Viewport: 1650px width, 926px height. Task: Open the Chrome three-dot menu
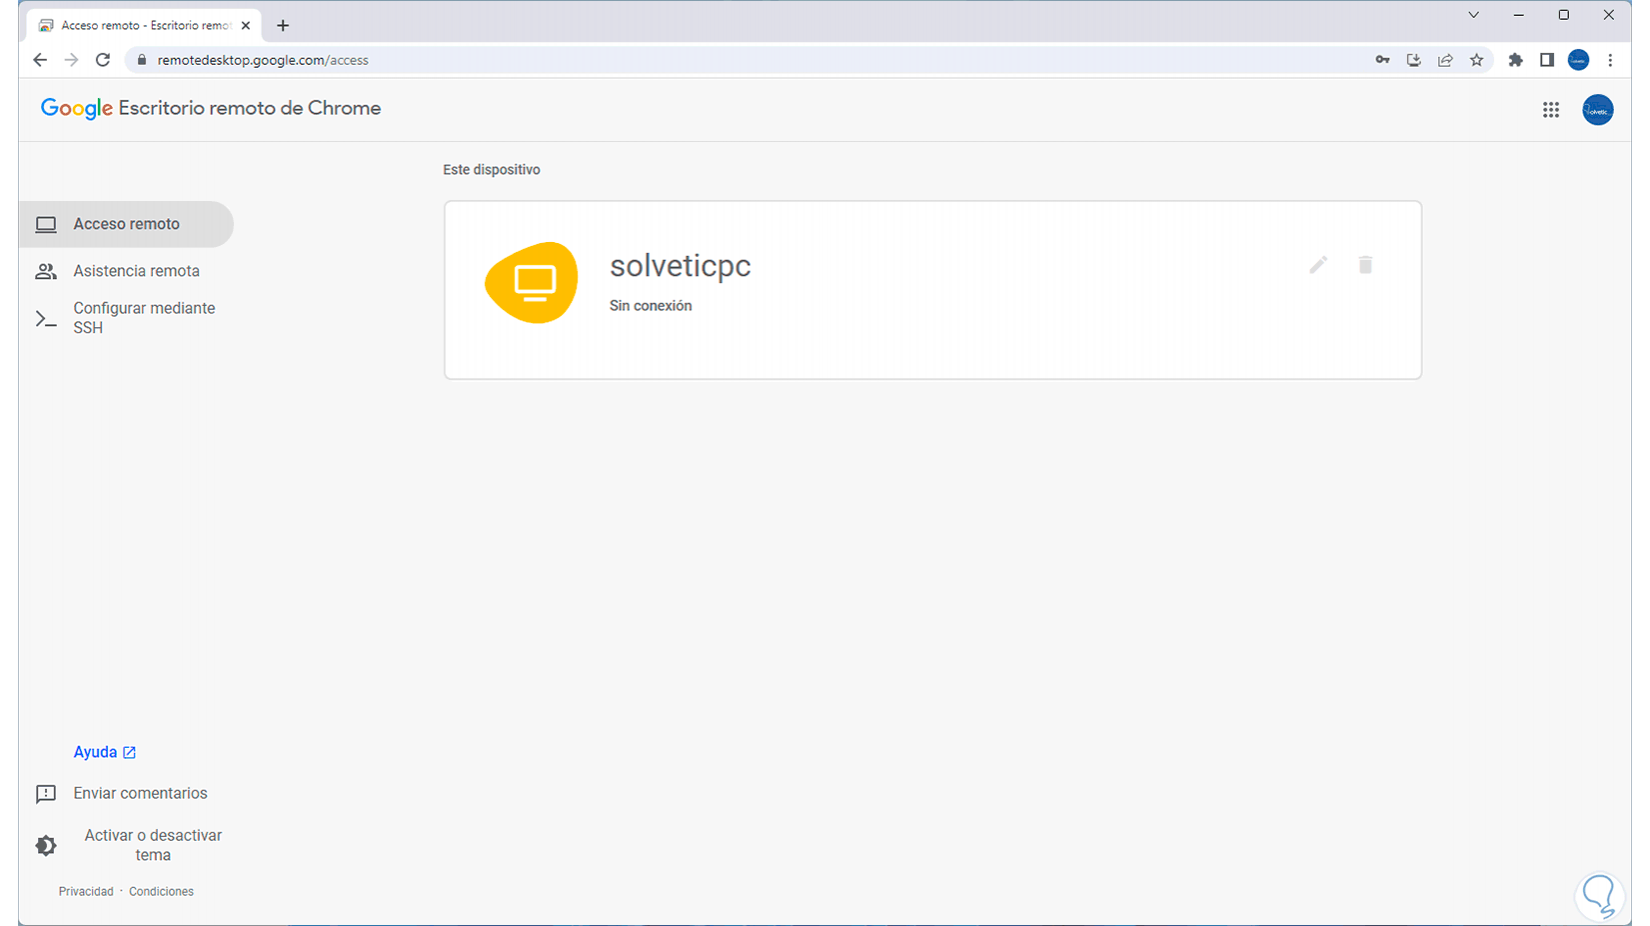(x=1610, y=60)
